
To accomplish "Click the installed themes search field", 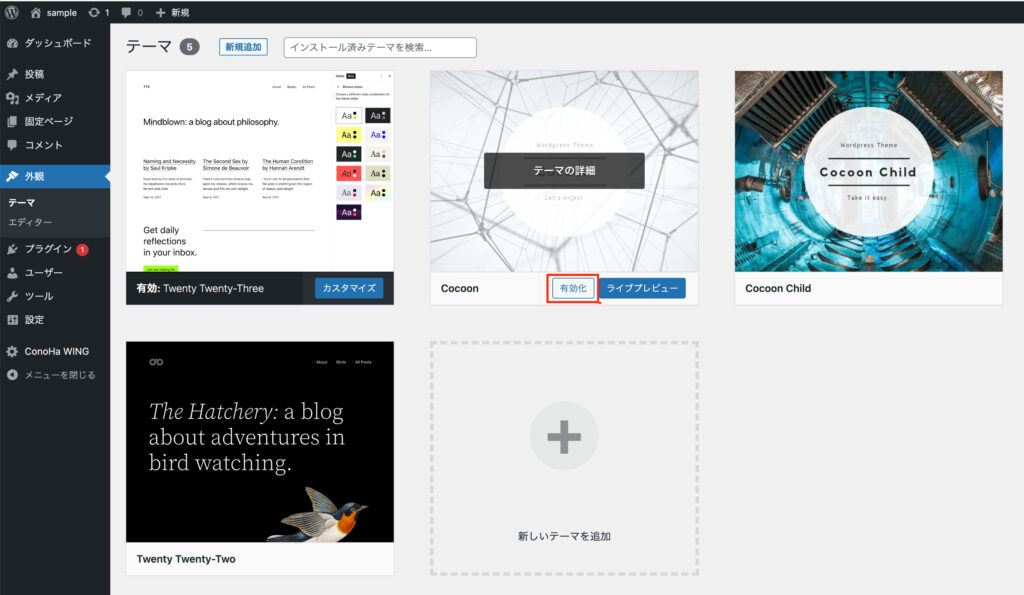I will 380,47.
